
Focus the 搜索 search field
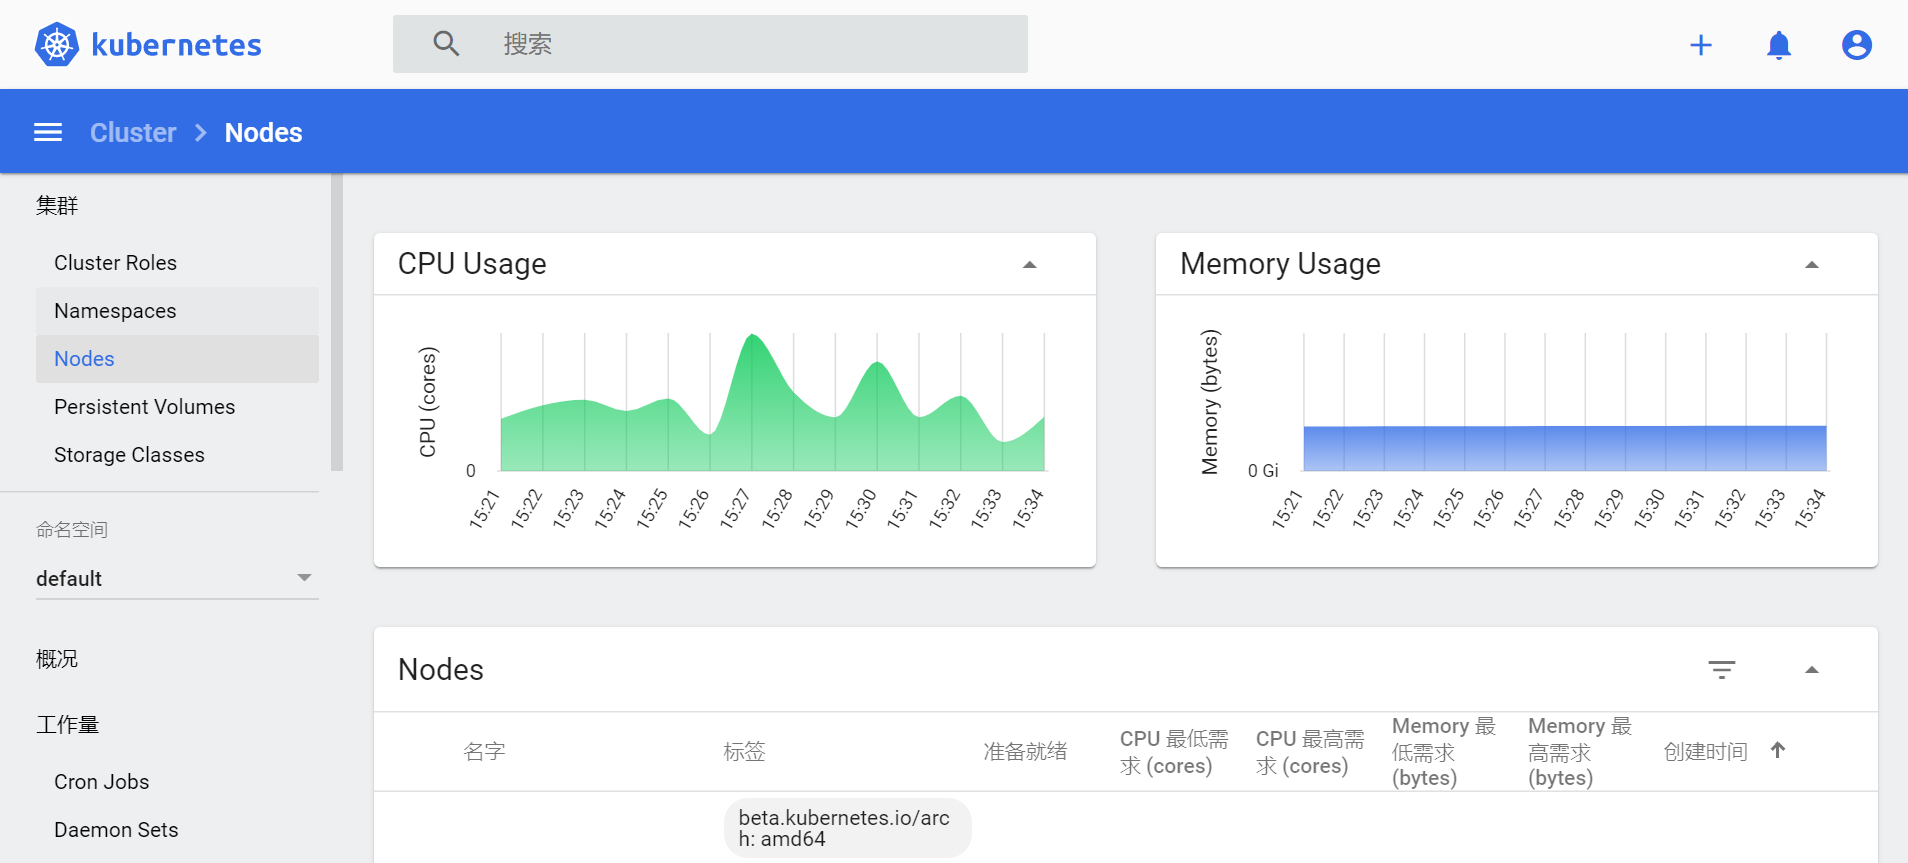[x=710, y=44]
